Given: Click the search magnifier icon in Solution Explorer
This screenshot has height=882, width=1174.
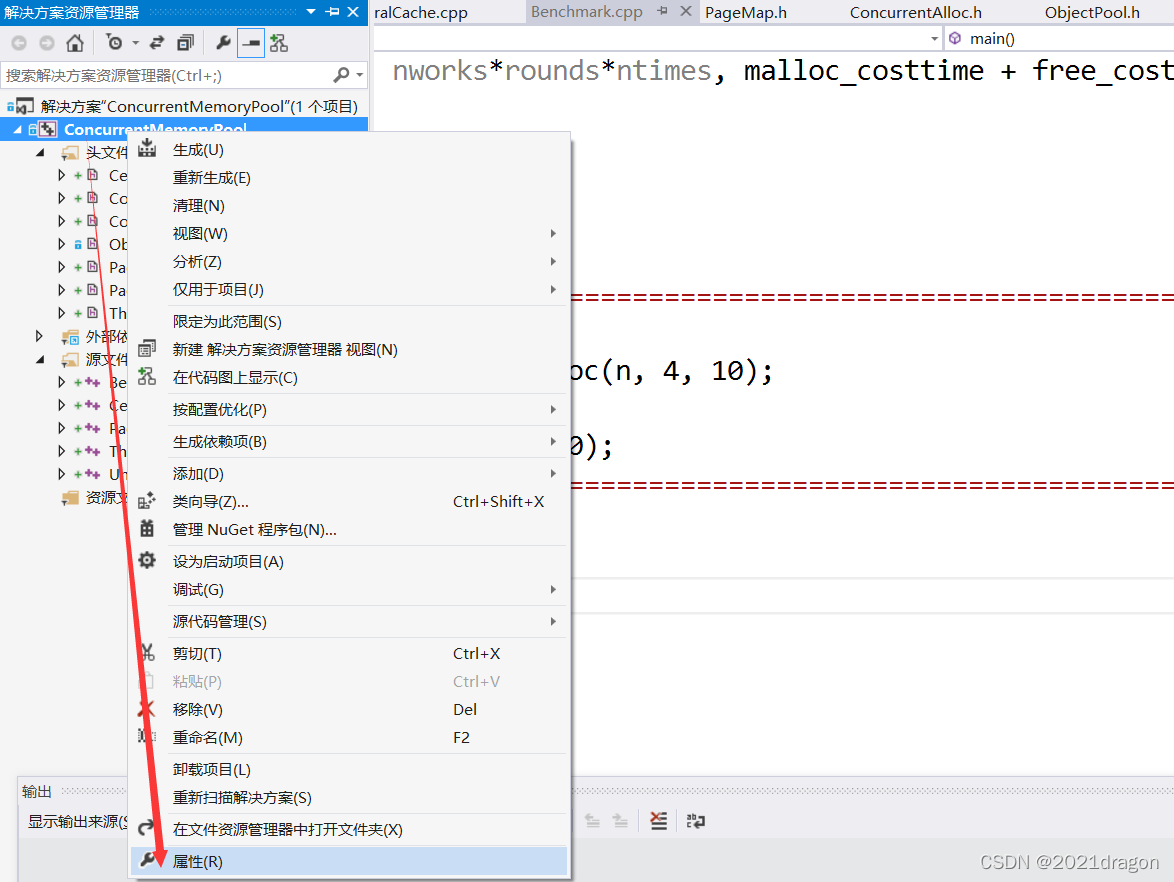Looking at the screenshot, I should [x=341, y=75].
